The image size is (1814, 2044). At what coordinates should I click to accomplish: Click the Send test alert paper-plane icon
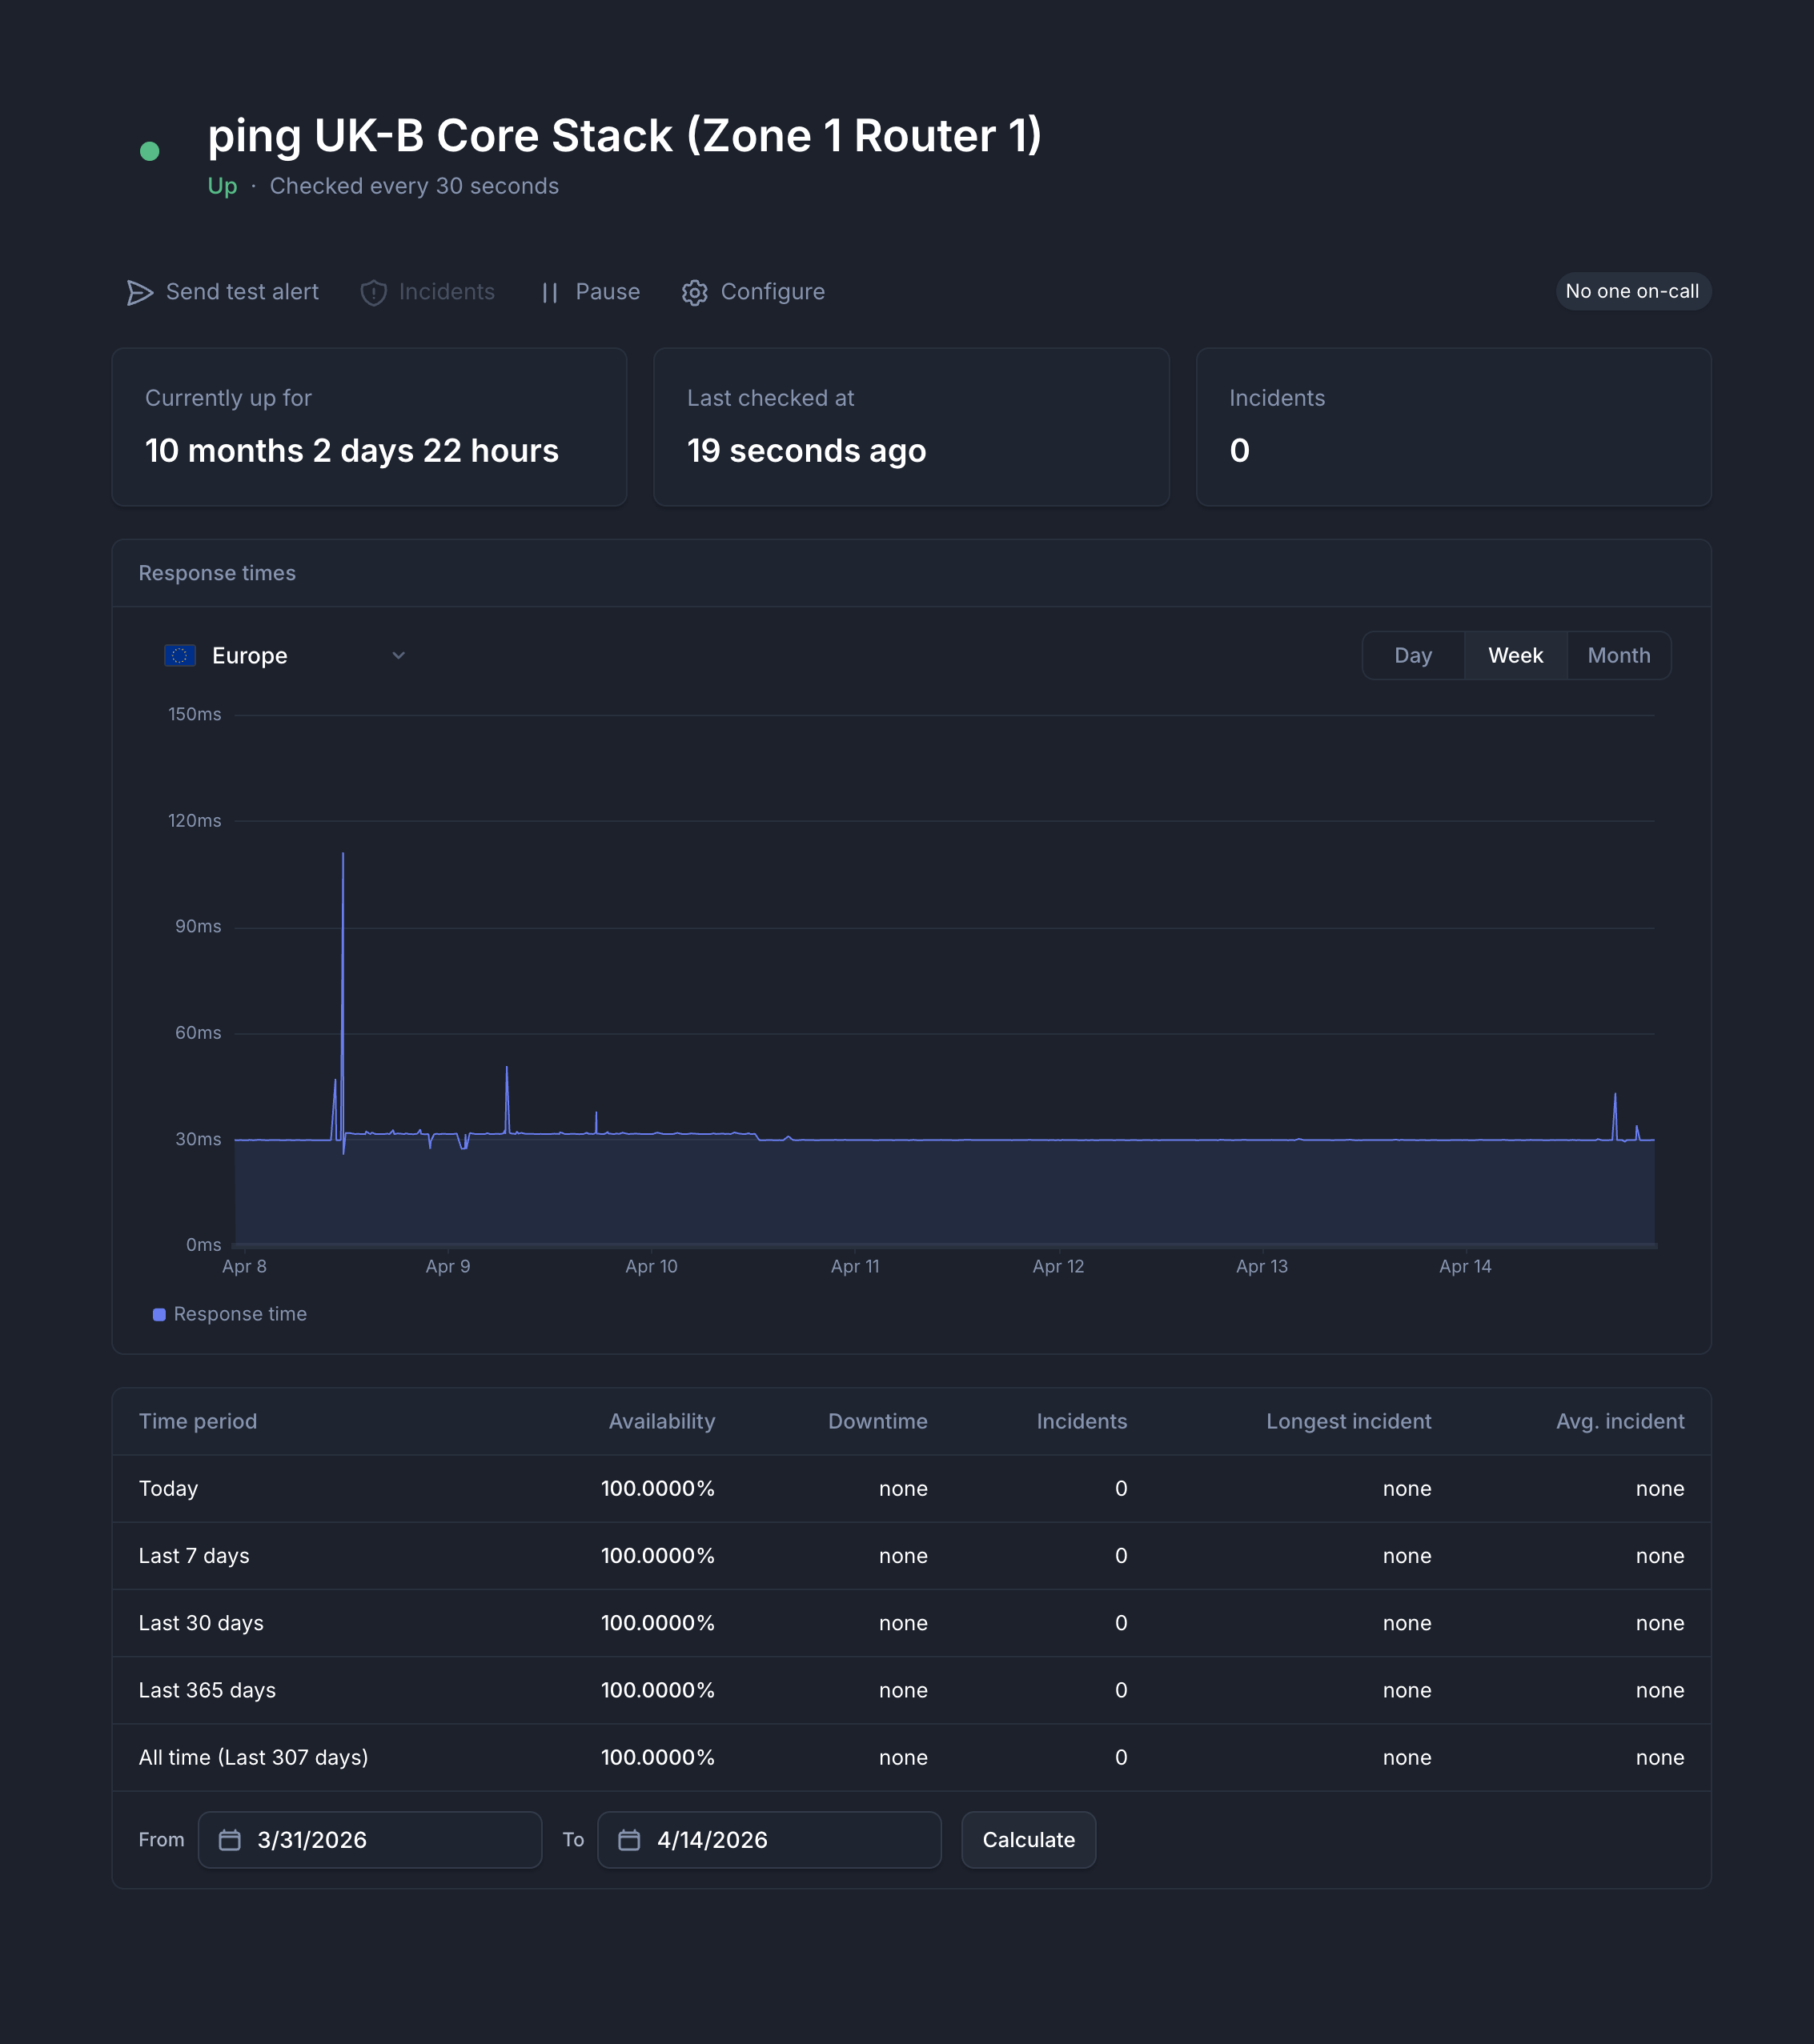pos(139,292)
